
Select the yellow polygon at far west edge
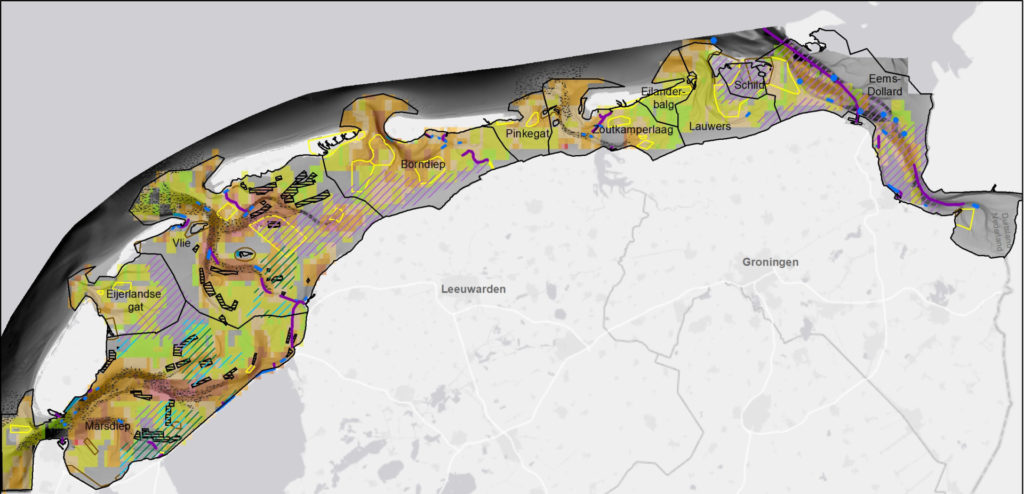18,428
